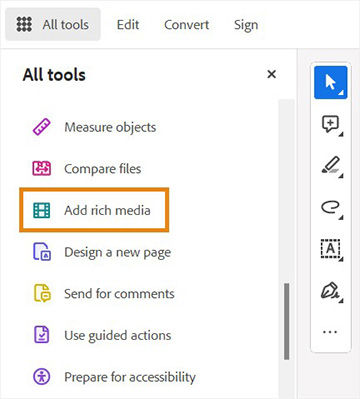
Task: Select the freehand draw loop tool
Action: coord(330,208)
